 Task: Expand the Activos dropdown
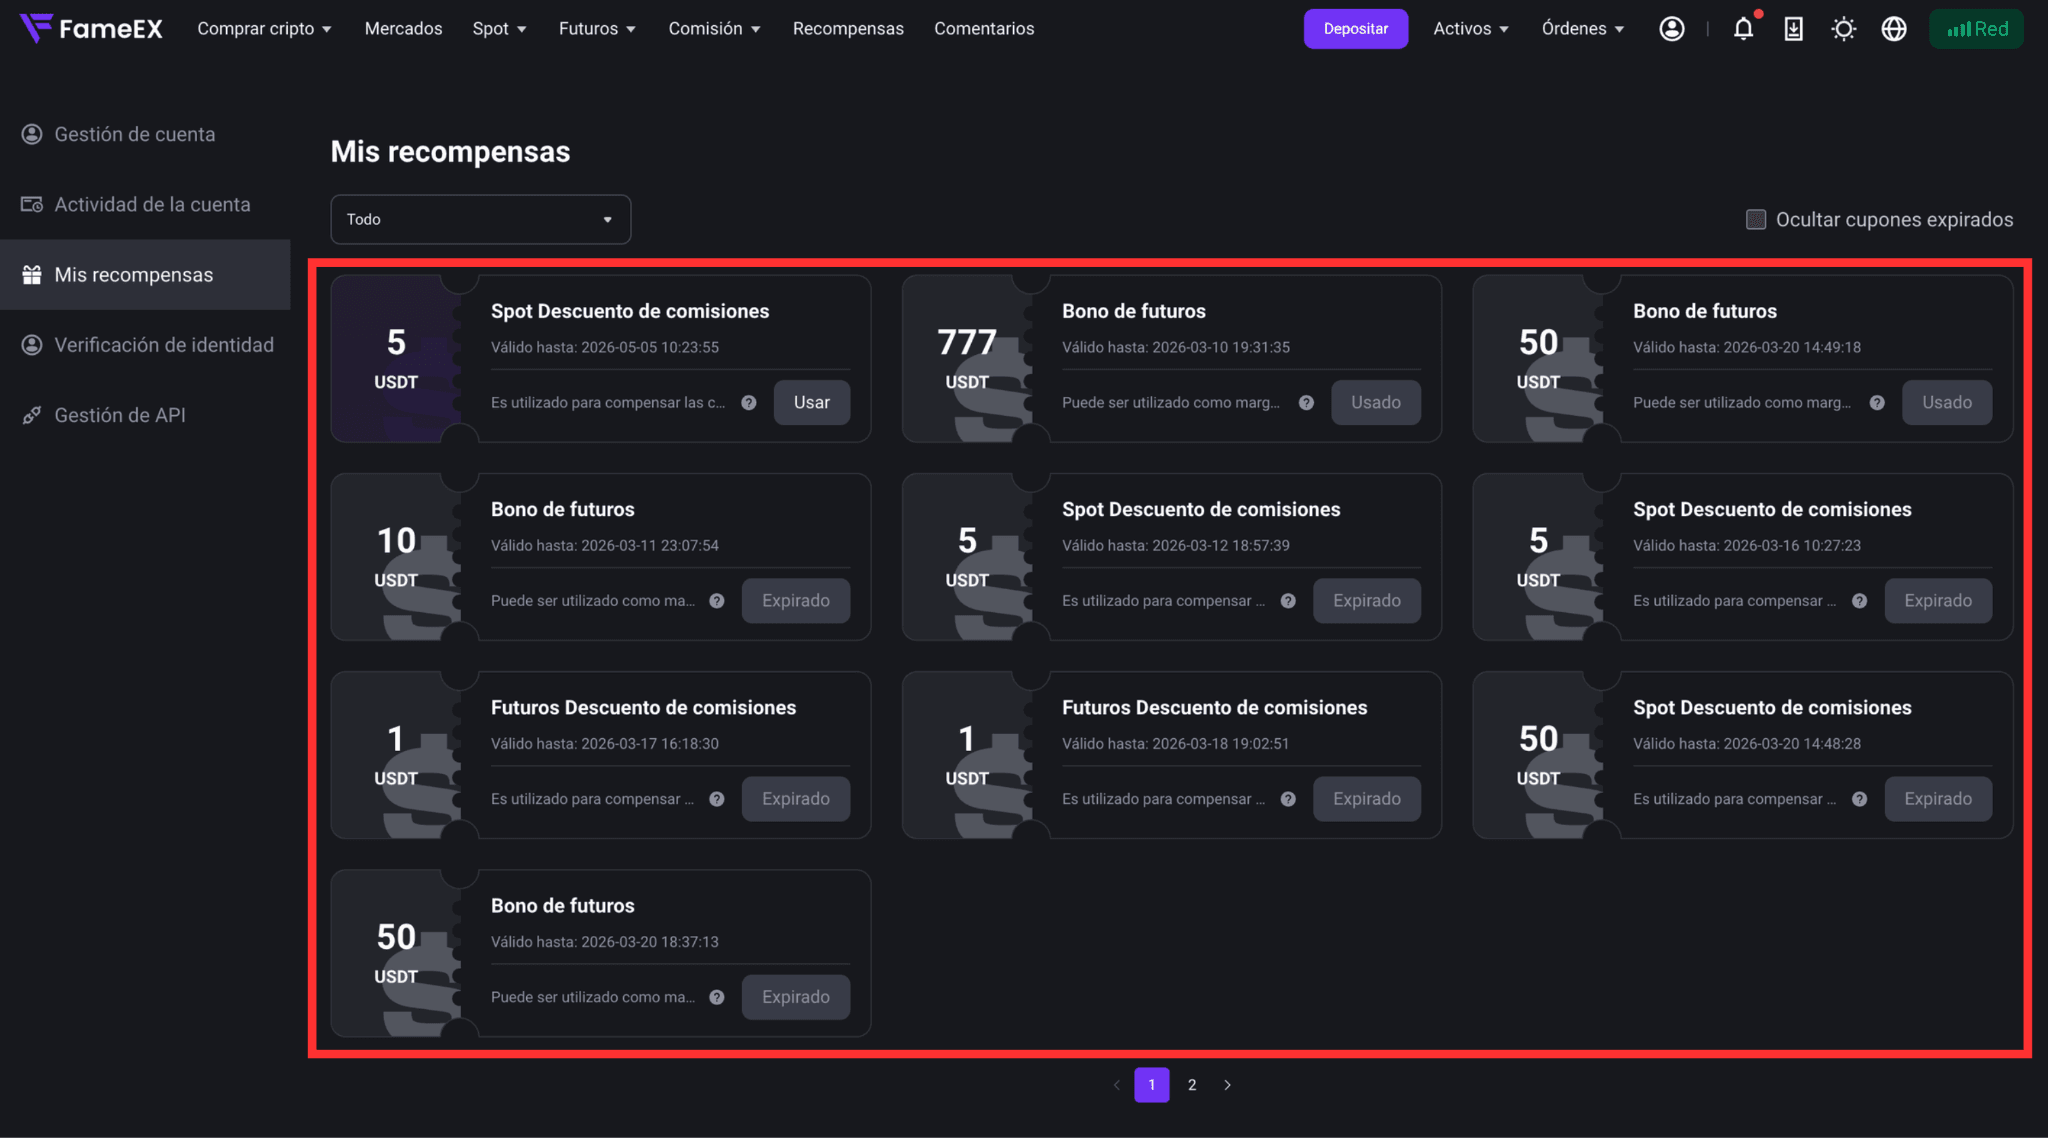click(x=1471, y=29)
